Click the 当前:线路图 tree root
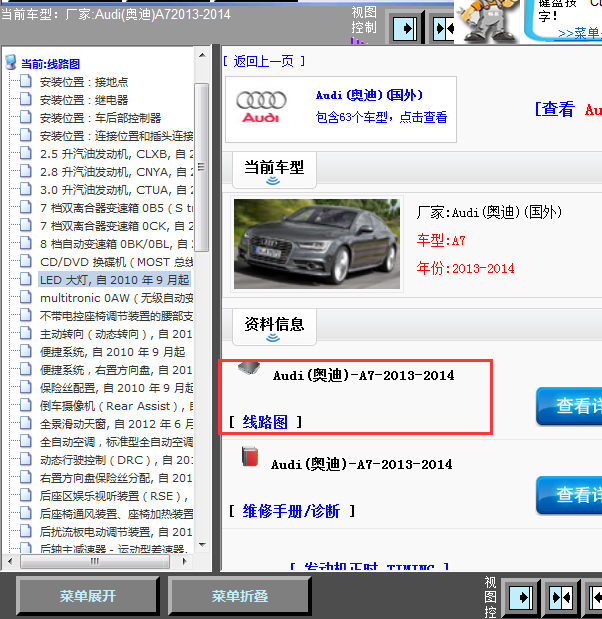The height and width of the screenshot is (619, 602). (x=50, y=64)
